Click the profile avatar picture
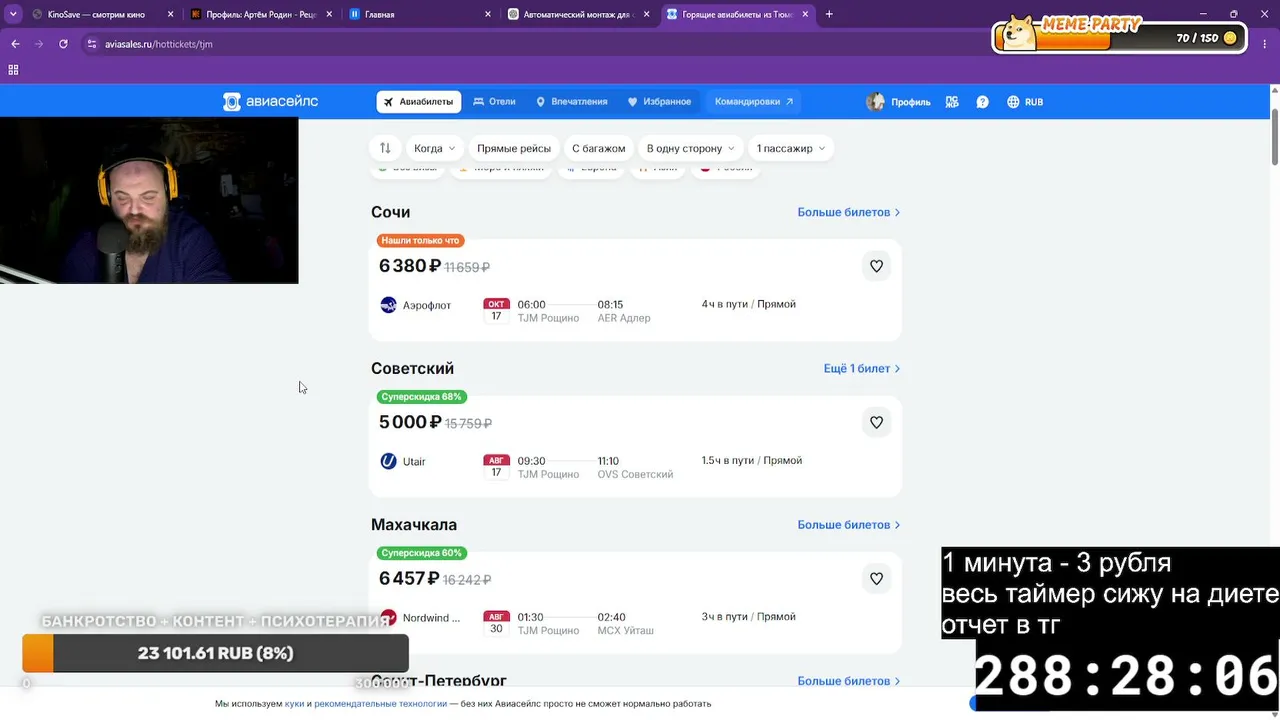Screen dimensions: 1280x720 875,102
